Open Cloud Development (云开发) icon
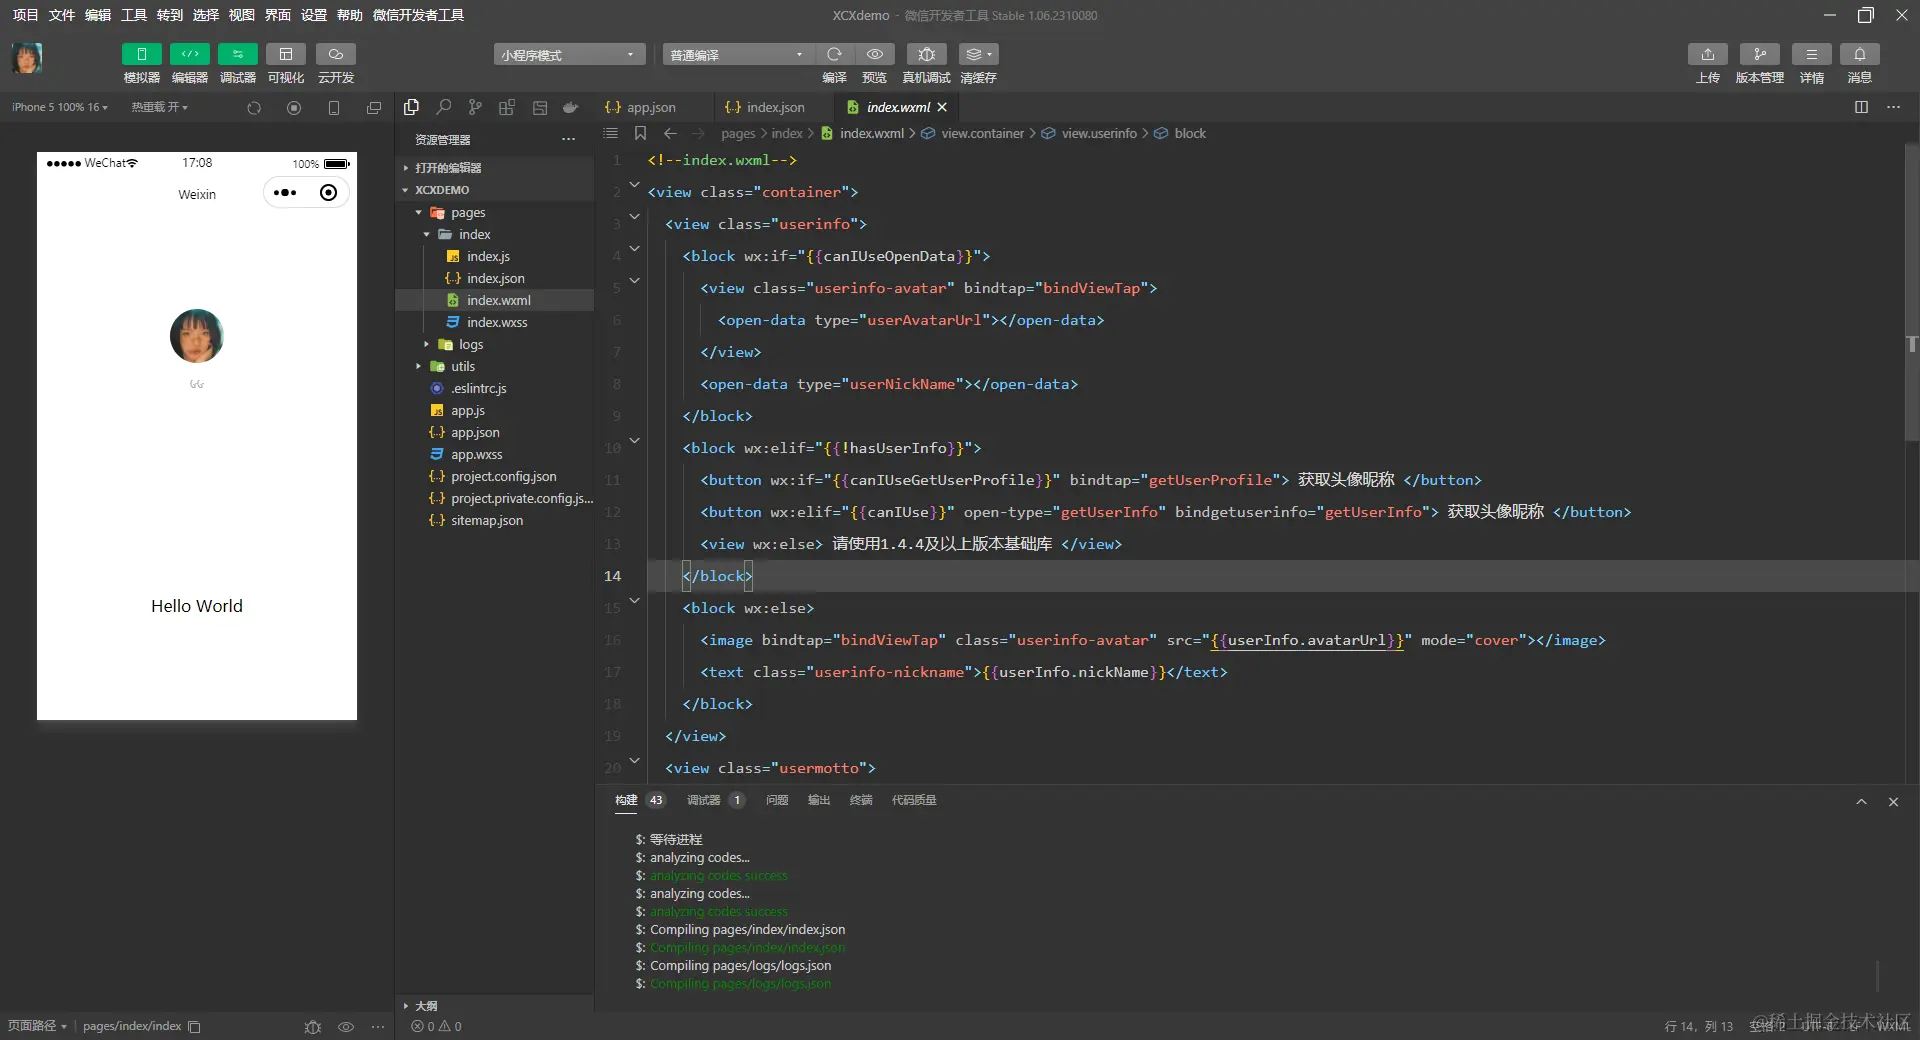Image resolution: width=1920 pixels, height=1040 pixels. (336, 54)
